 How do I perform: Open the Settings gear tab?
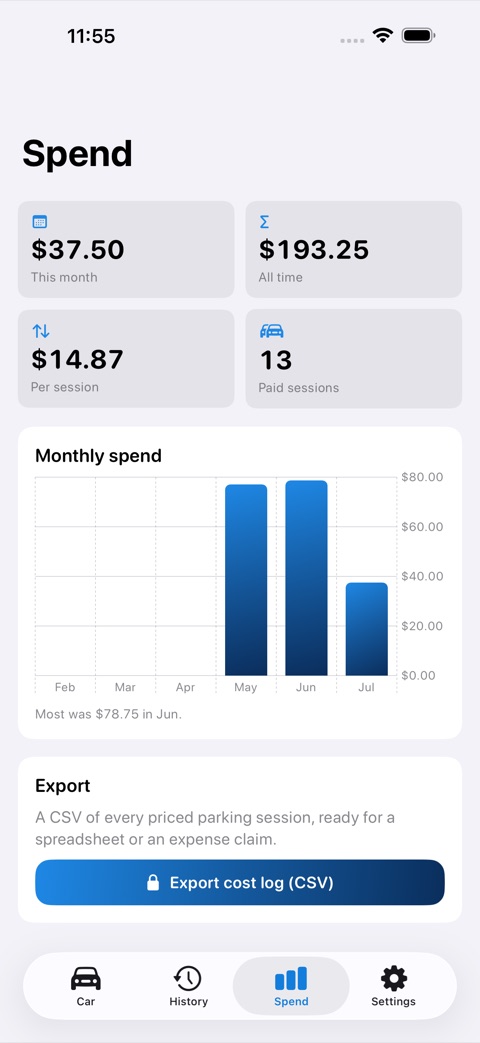click(394, 986)
